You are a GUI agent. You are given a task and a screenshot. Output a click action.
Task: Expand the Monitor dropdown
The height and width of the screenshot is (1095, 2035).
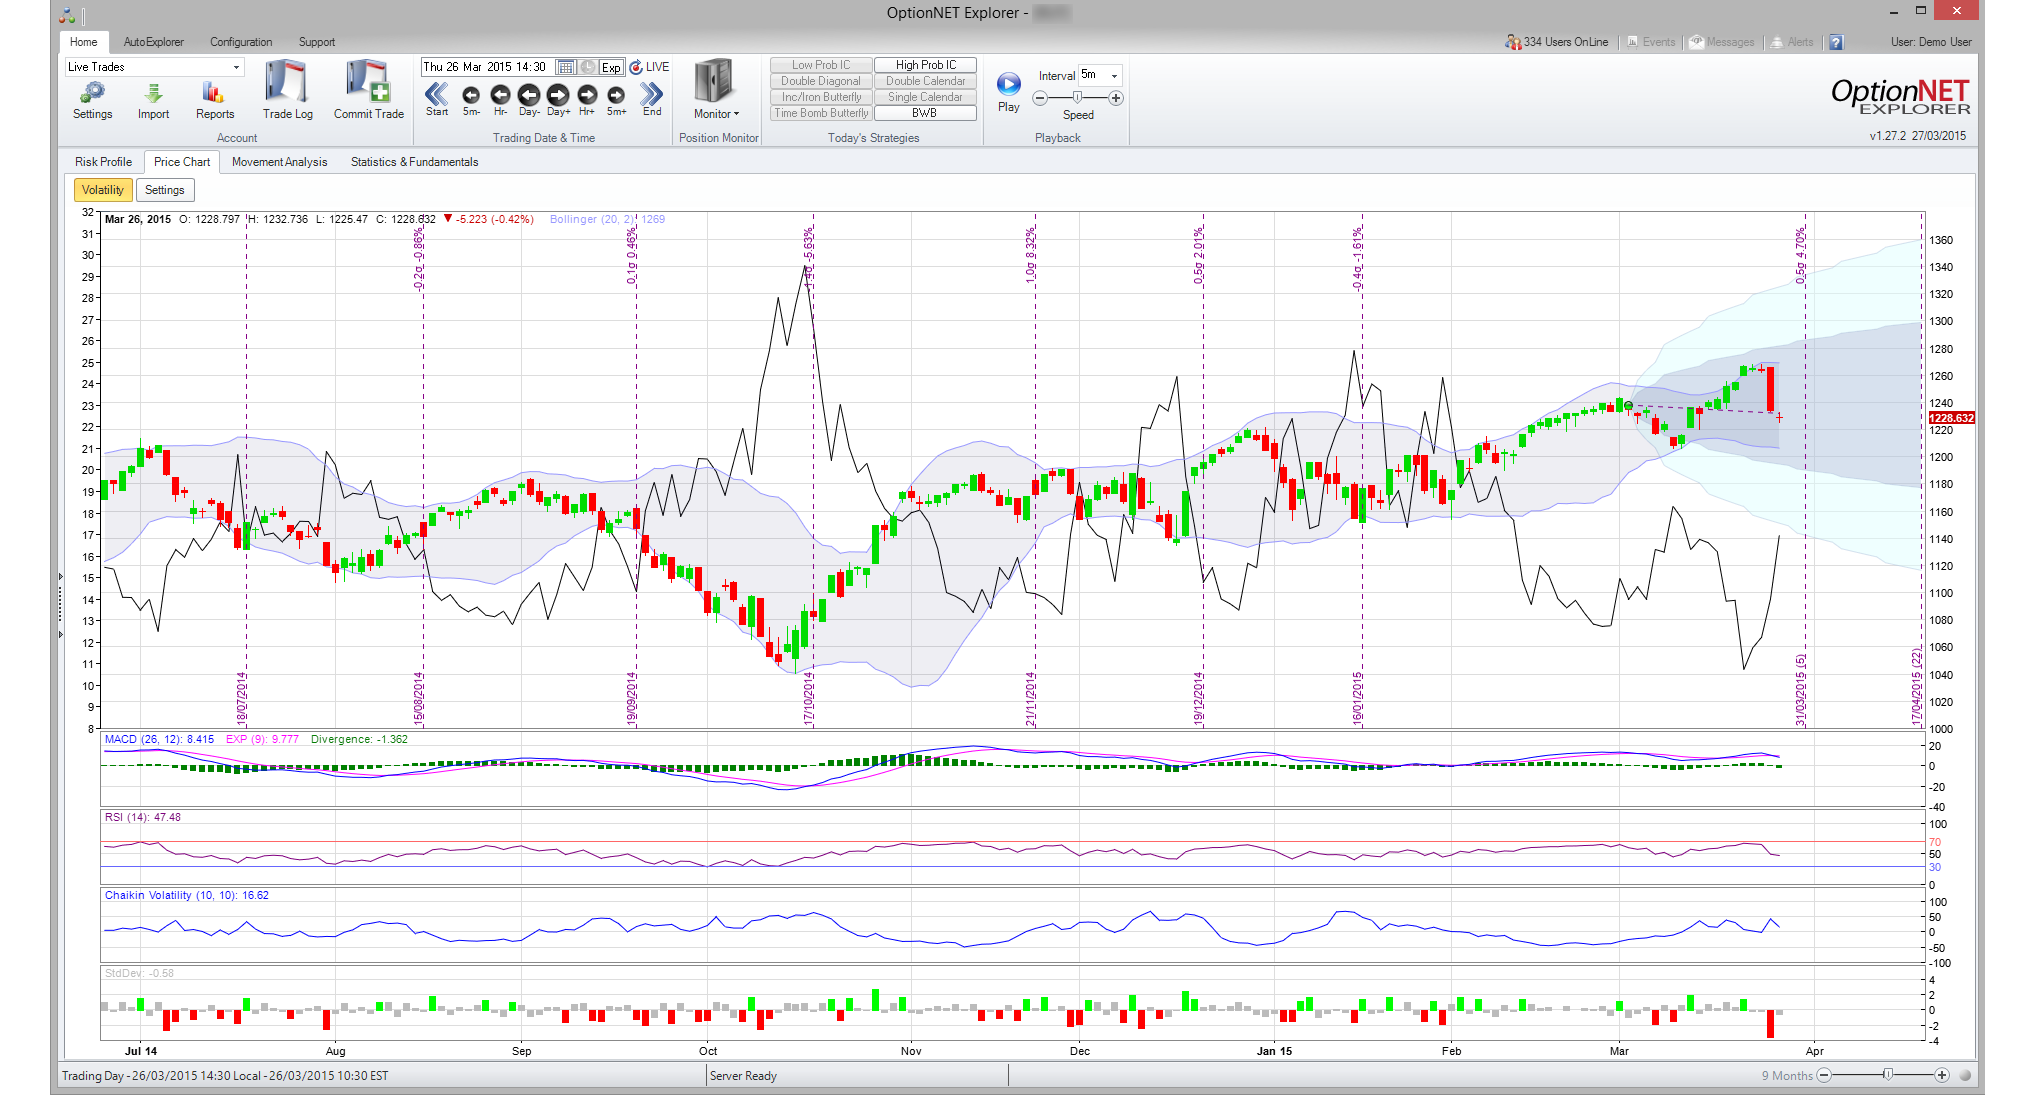click(x=716, y=113)
